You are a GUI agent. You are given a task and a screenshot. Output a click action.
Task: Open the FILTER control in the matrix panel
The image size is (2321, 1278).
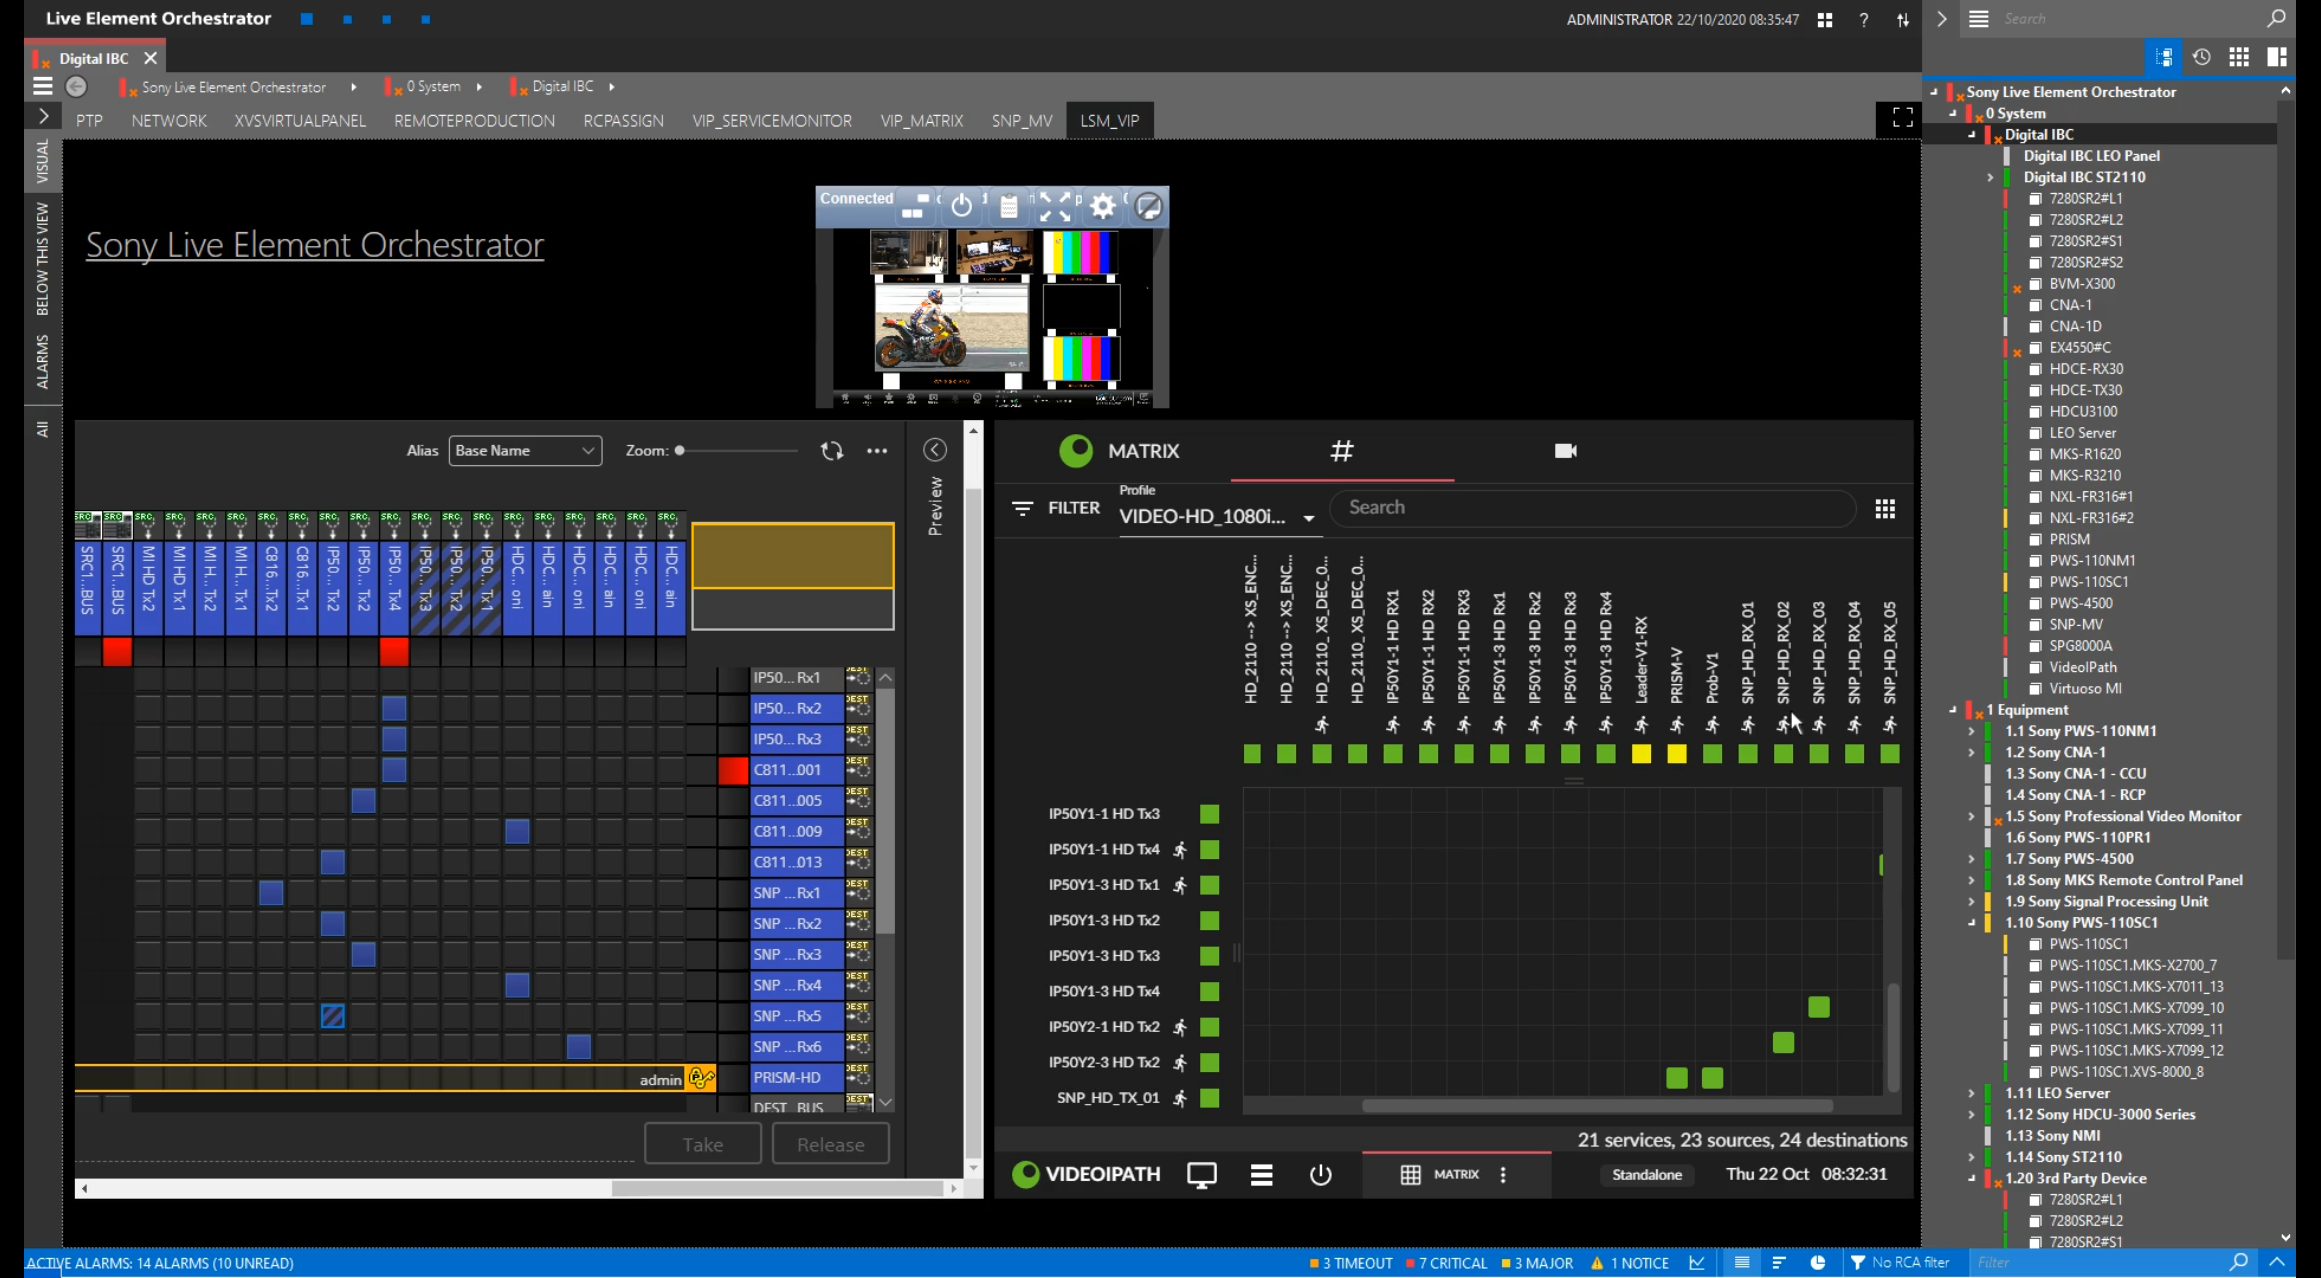tap(1055, 508)
